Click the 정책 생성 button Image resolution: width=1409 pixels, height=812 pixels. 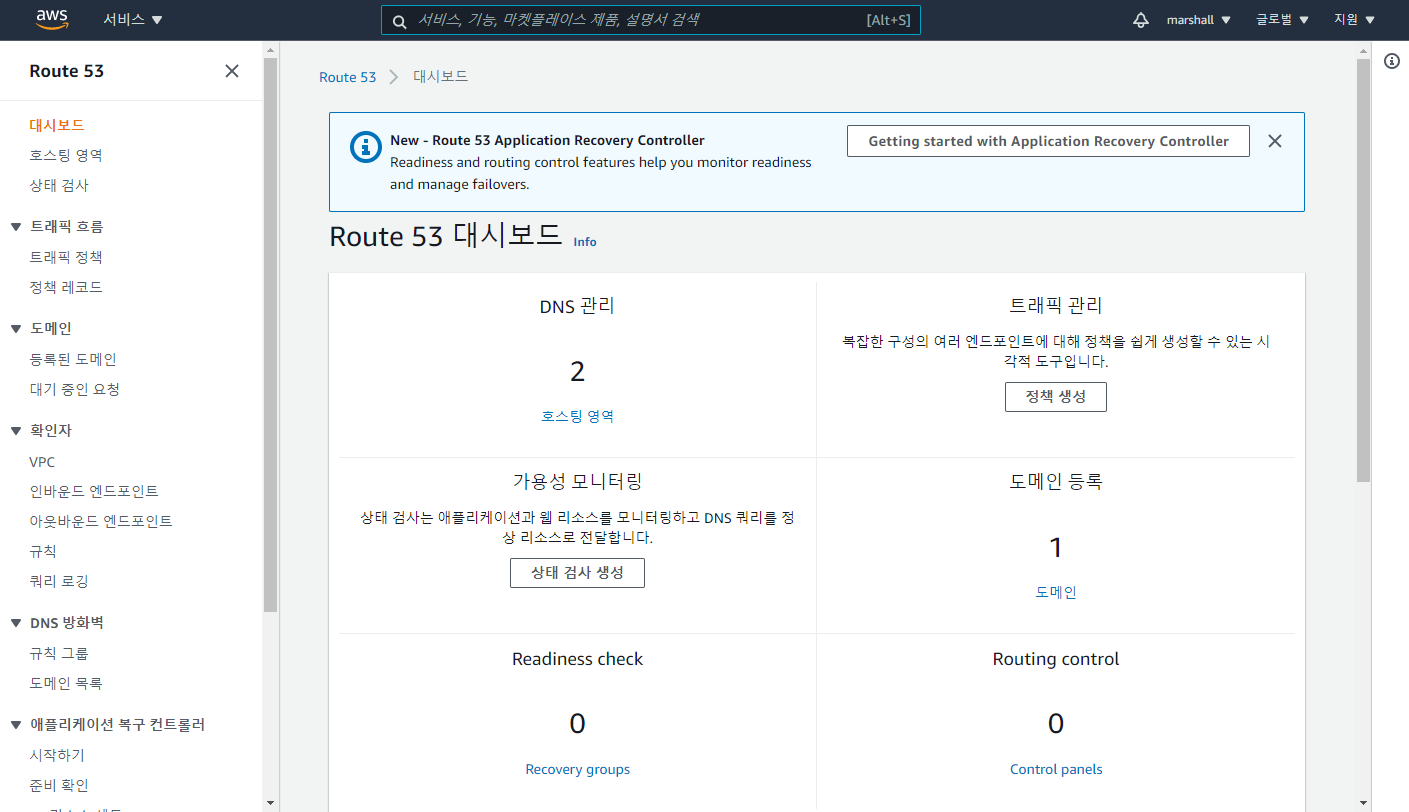tap(1056, 397)
